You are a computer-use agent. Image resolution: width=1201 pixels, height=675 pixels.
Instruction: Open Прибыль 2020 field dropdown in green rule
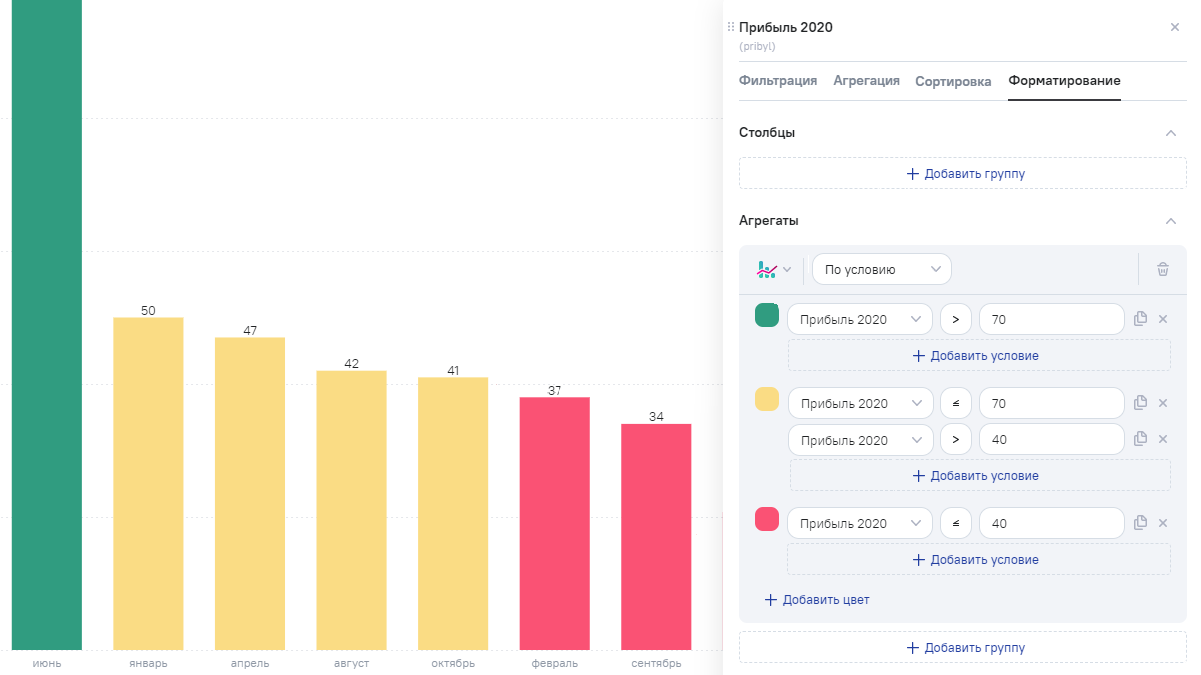[x=859, y=320]
